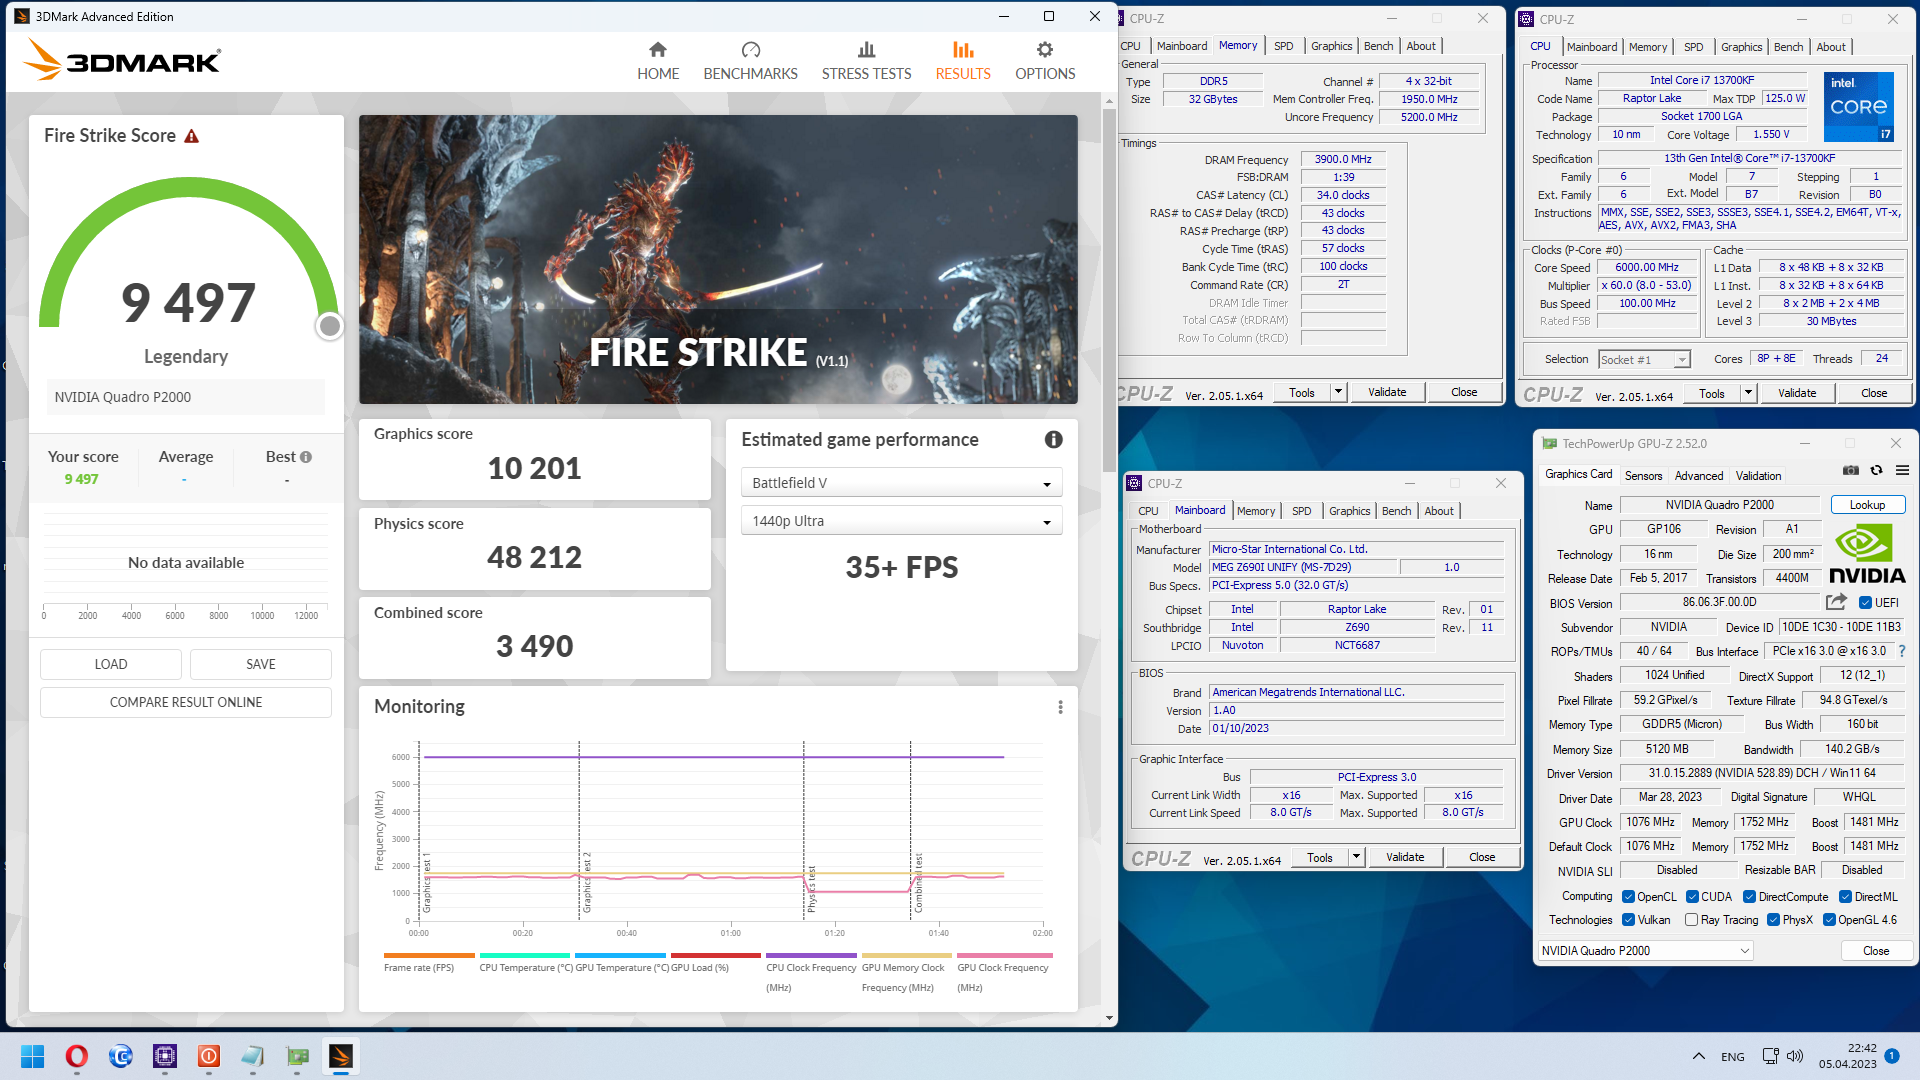The width and height of the screenshot is (1920, 1080).
Task: Toggle the DirectCompute checkbox
Action: coord(1749,897)
